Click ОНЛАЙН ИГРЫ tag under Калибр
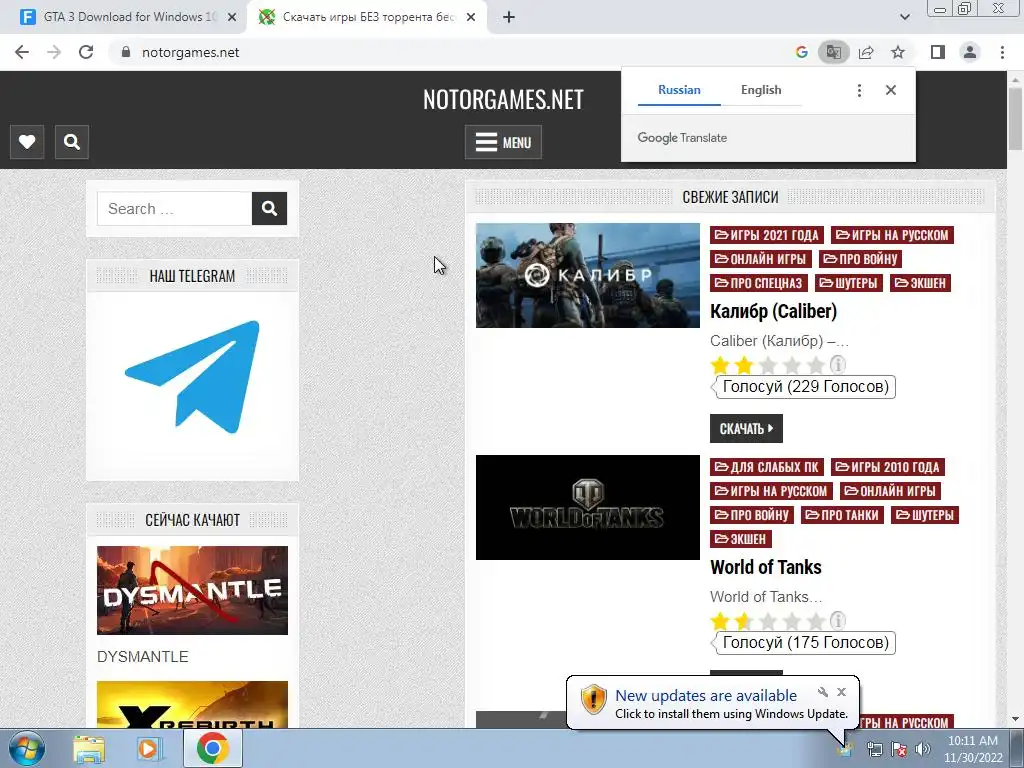The height and width of the screenshot is (768, 1024). click(760, 259)
